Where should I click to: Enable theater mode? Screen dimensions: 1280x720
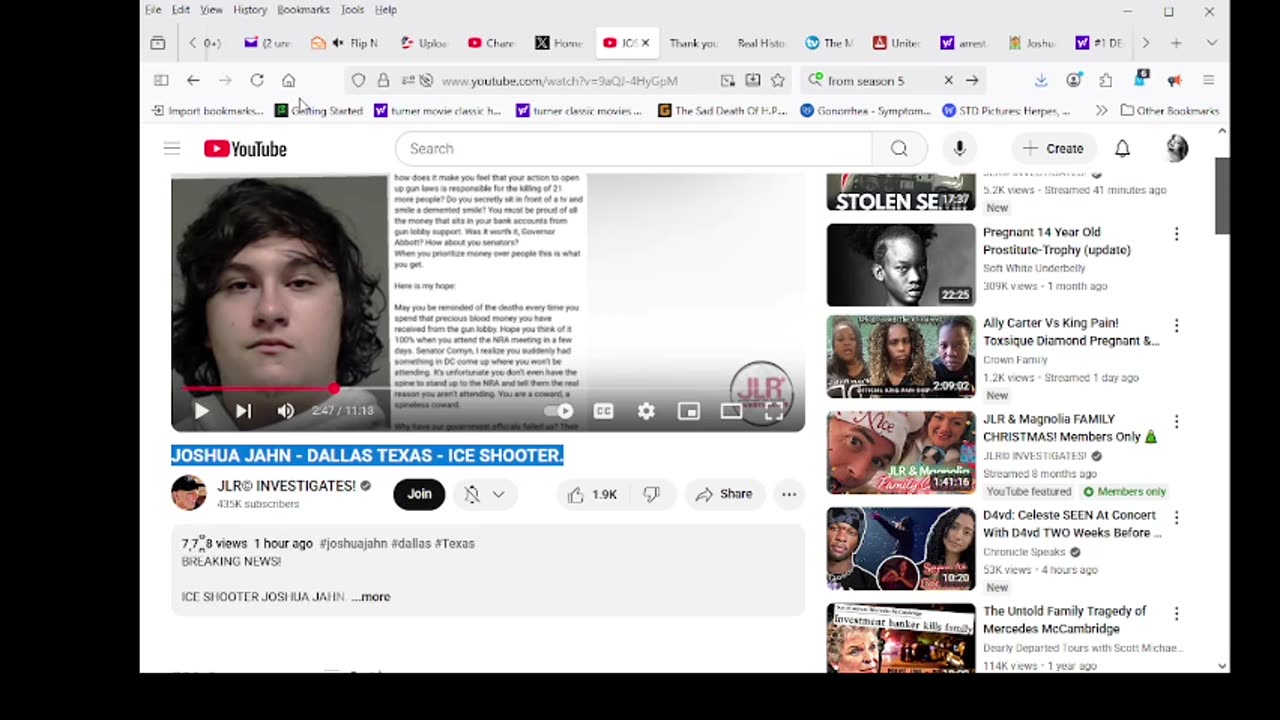click(731, 411)
